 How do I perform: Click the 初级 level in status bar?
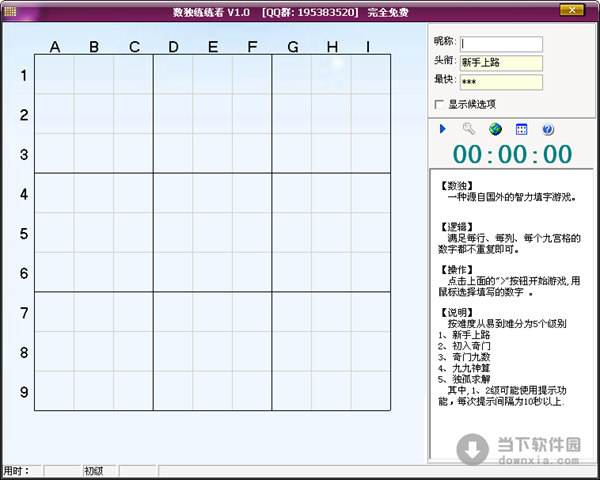pos(94,471)
